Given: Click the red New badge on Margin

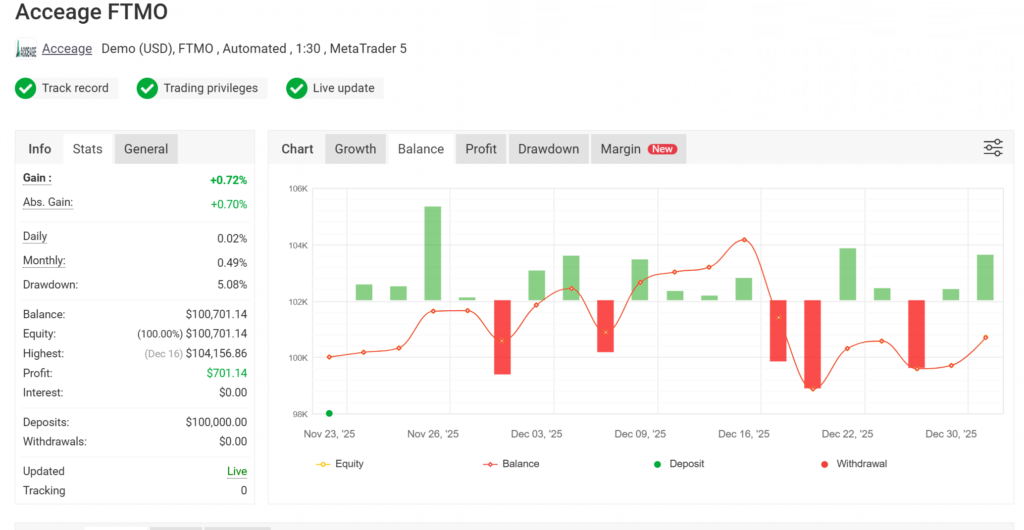Looking at the screenshot, I should [662, 149].
